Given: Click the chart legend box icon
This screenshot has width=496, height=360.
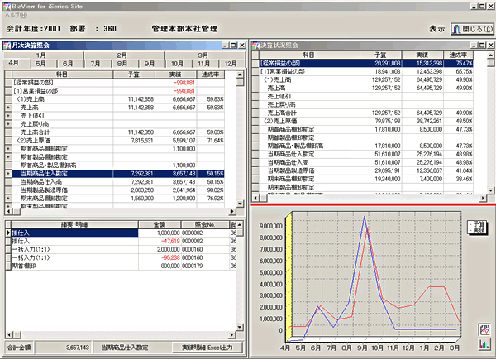Looking at the screenshot, I should (x=477, y=227).
